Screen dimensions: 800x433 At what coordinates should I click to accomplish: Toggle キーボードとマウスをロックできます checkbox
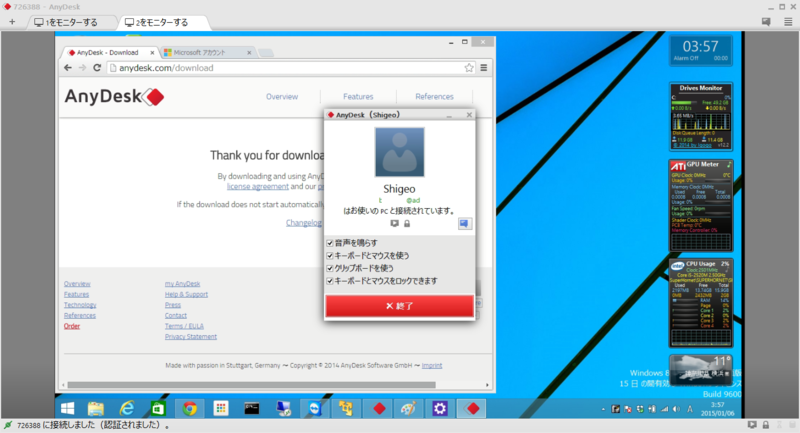tap(330, 281)
